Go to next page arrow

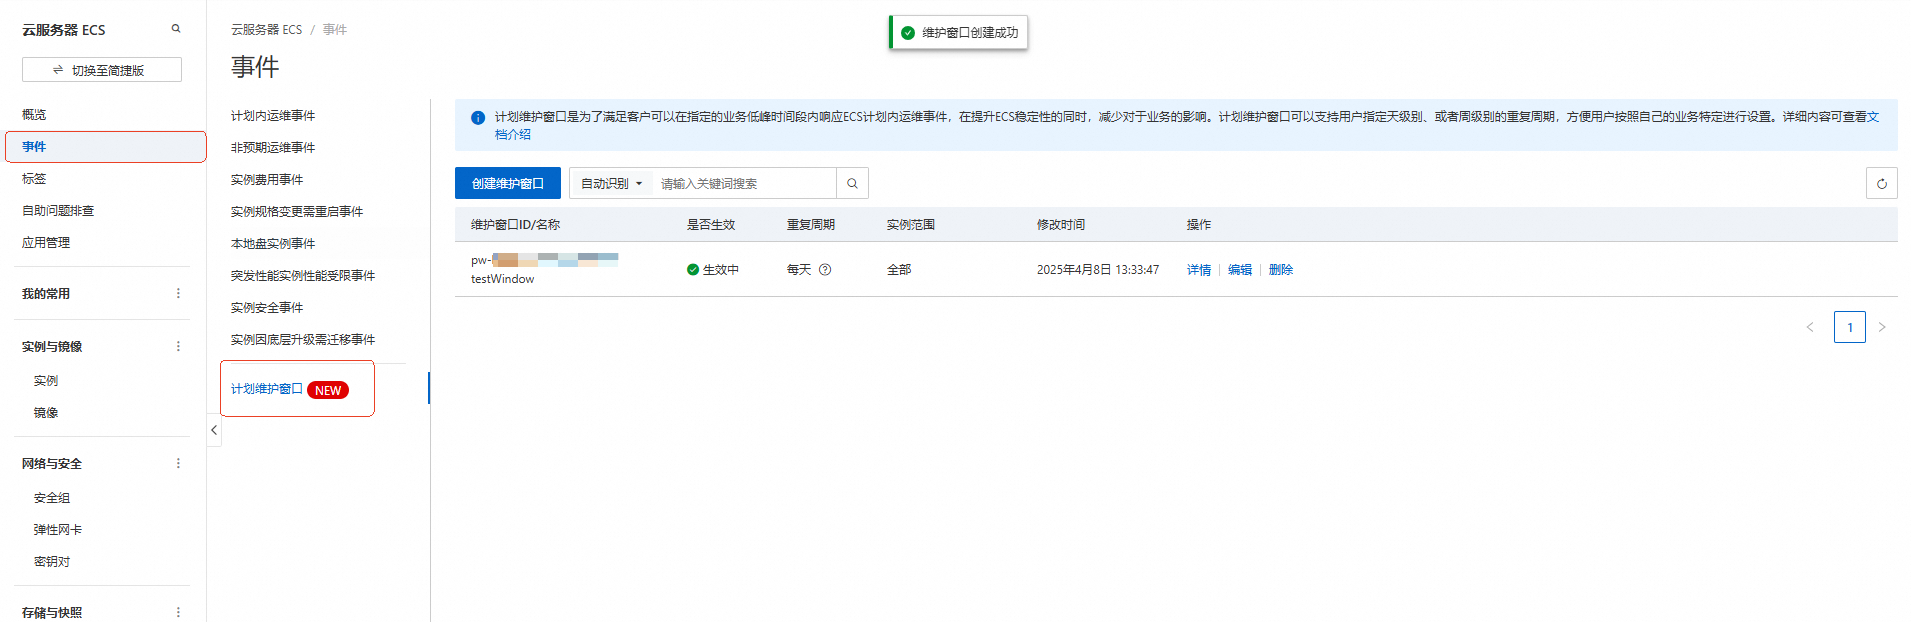1882,327
